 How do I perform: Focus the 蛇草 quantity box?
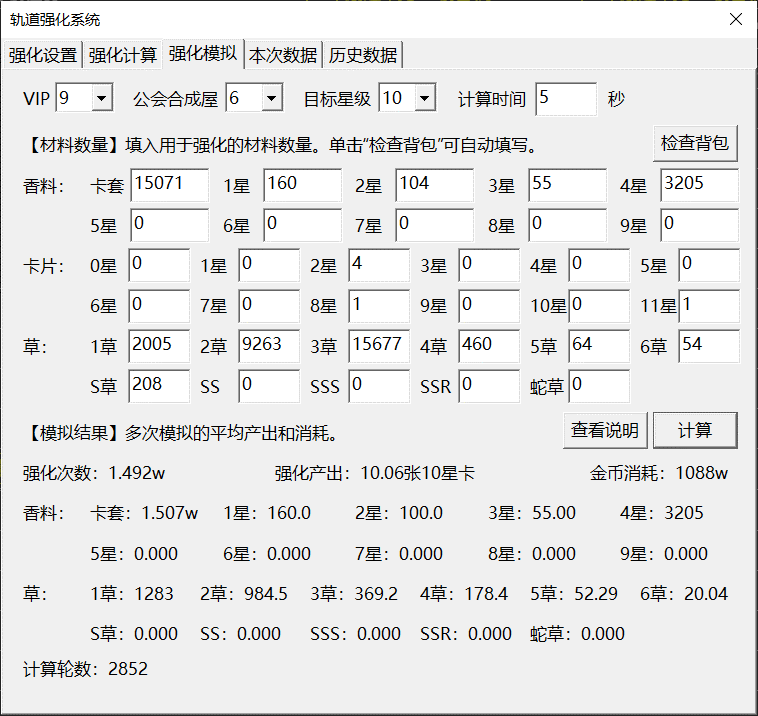coord(599,386)
